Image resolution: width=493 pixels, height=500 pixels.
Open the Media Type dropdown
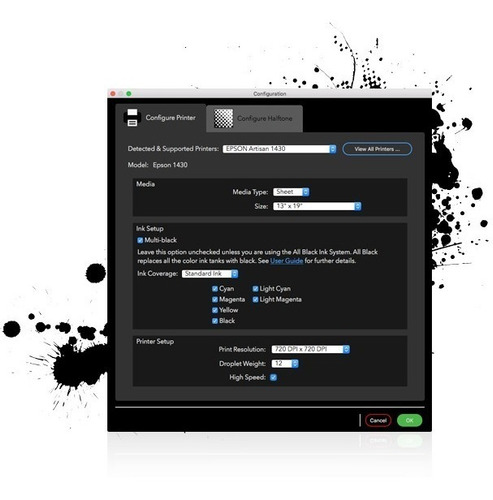click(291, 192)
